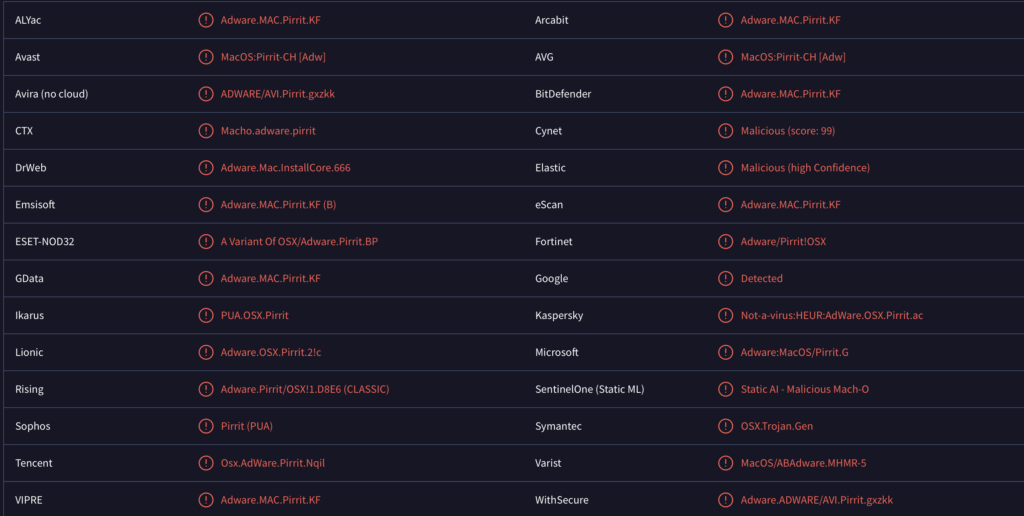This screenshot has height=516, width=1024.
Task: Click the warning icon for Microsoft result
Action: pyautogui.click(x=726, y=352)
